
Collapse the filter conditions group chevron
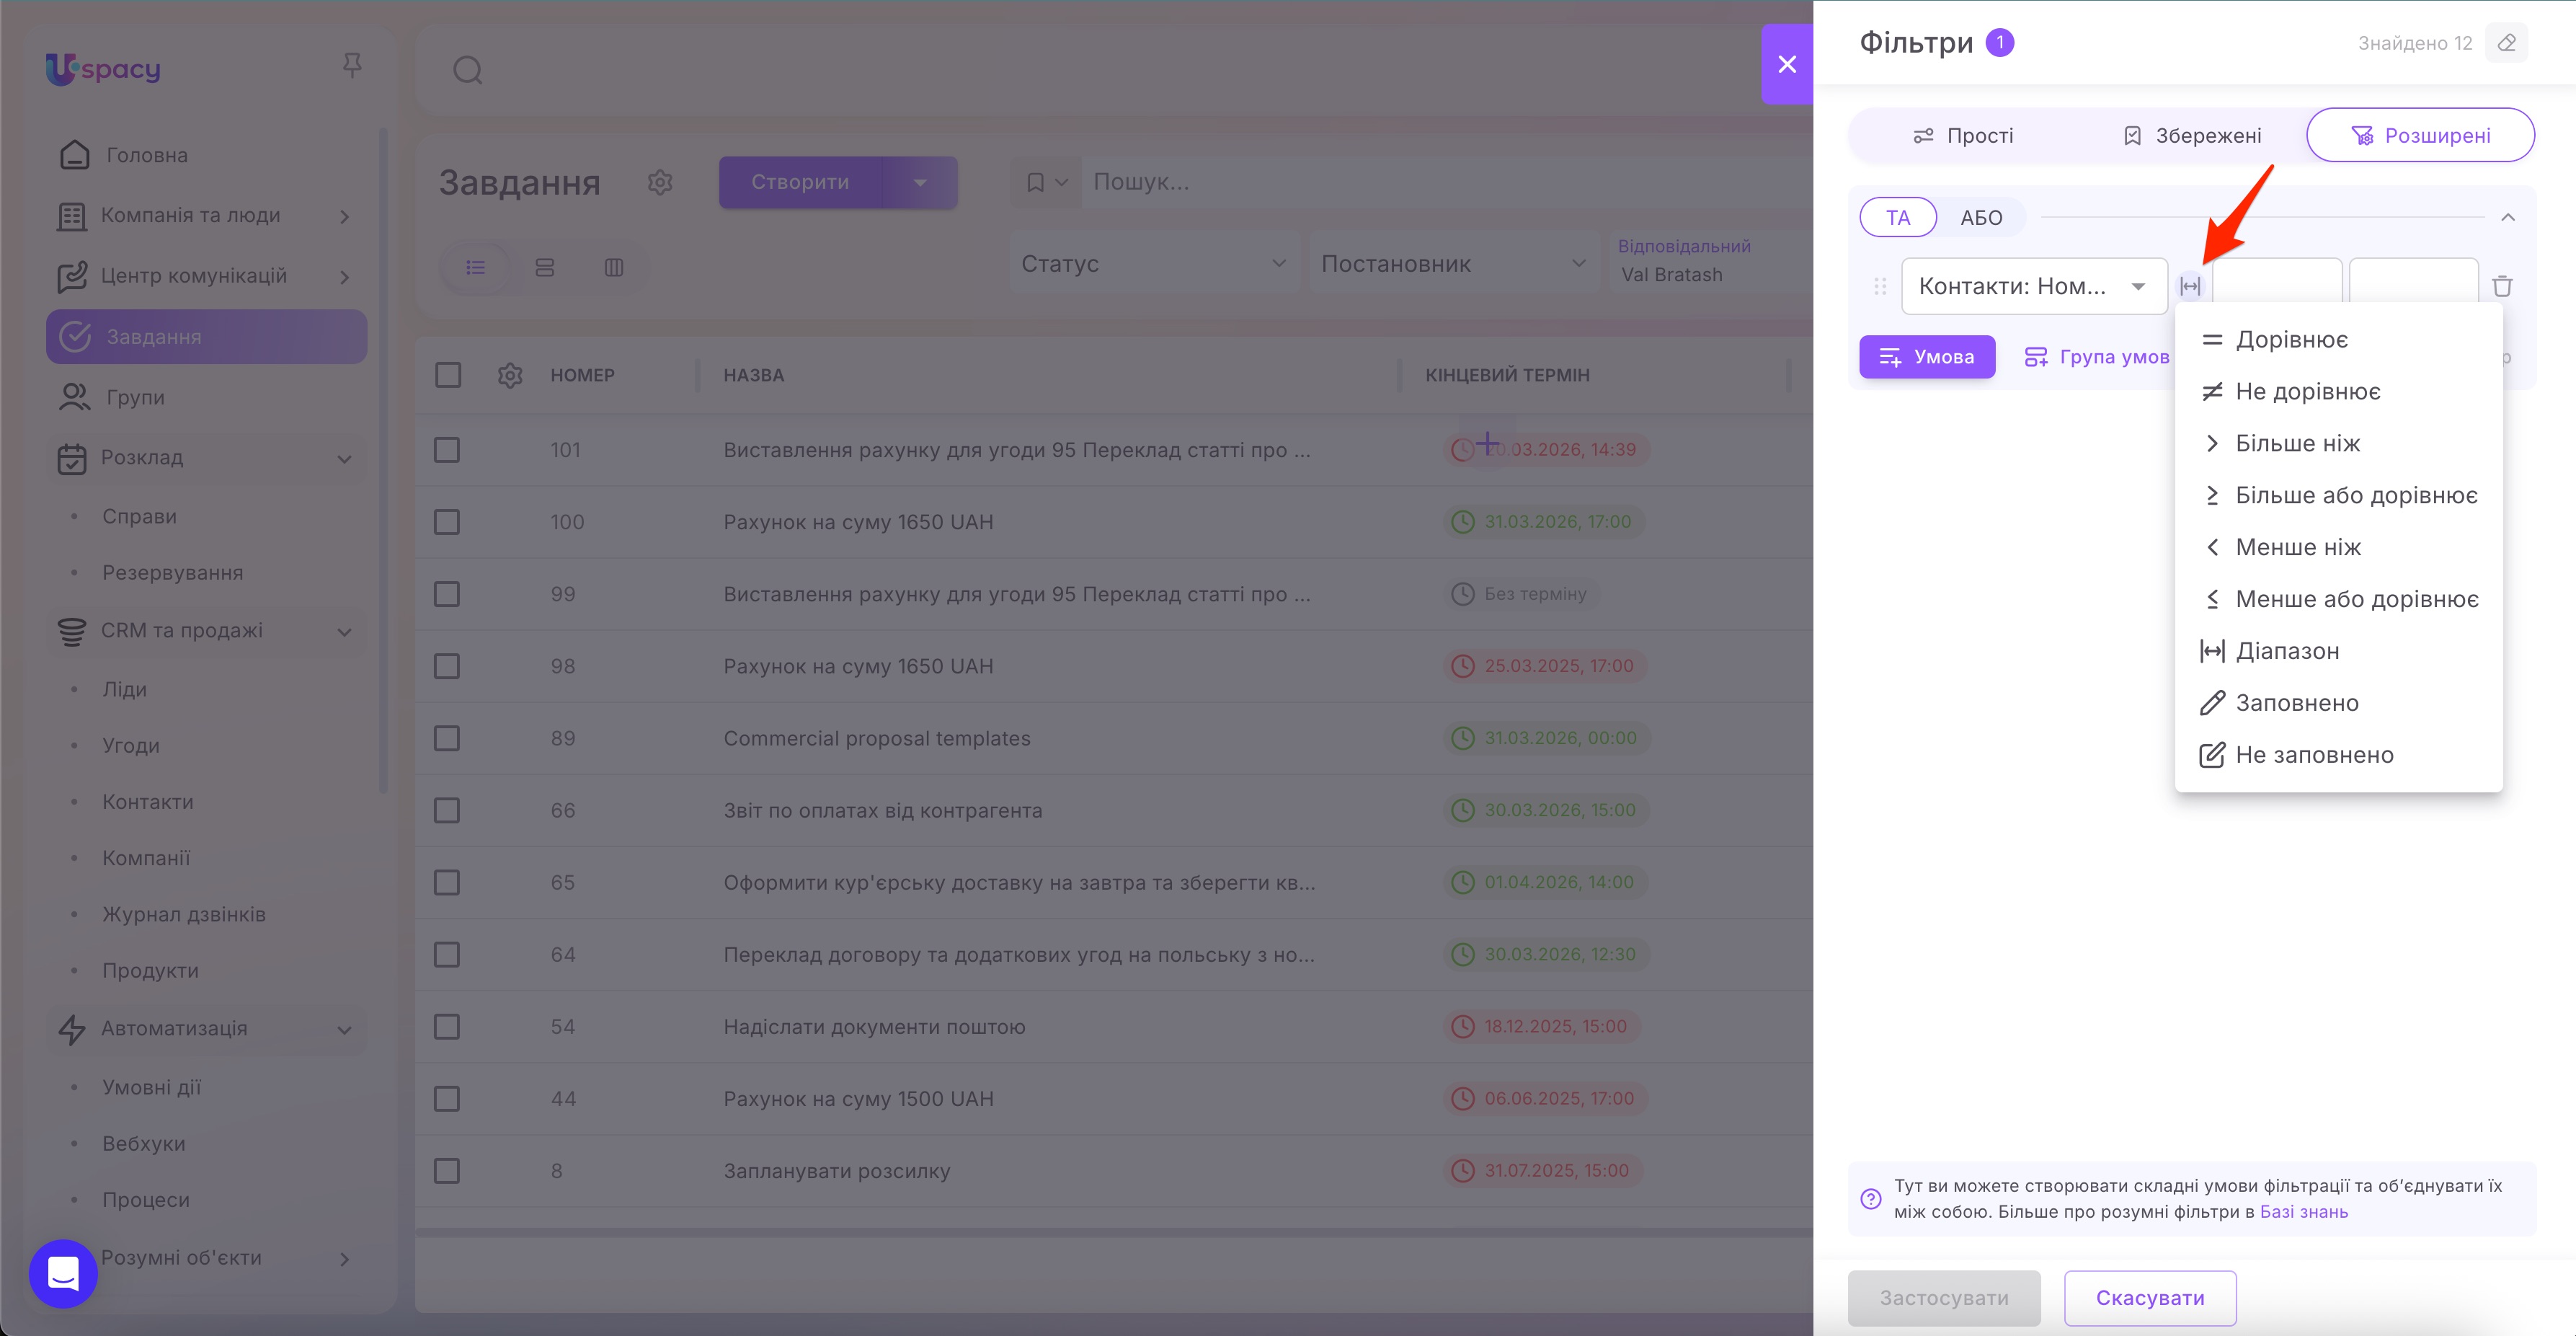pyautogui.click(x=2507, y=217)
